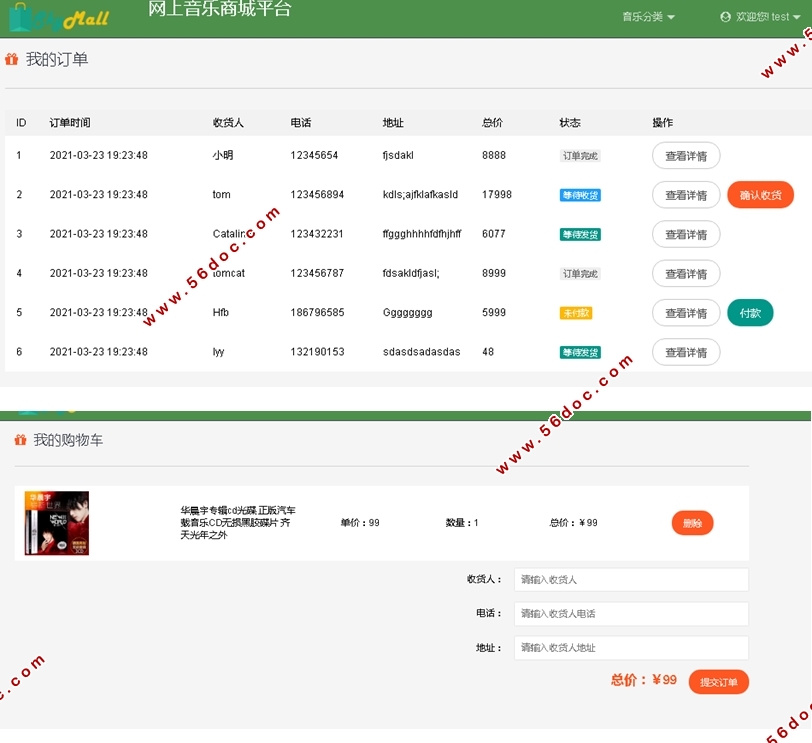Viewport: 812px width, 743px height.
Task: Focus the 电话 phone input field
Action: click(x=631, y=614)
